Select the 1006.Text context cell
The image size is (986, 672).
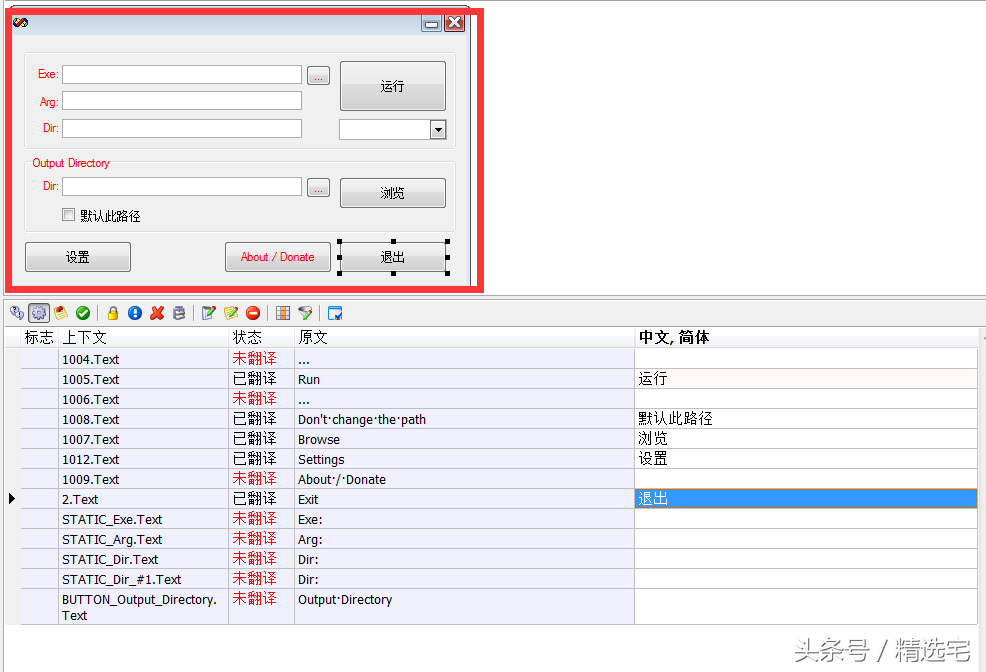point(143,399)
